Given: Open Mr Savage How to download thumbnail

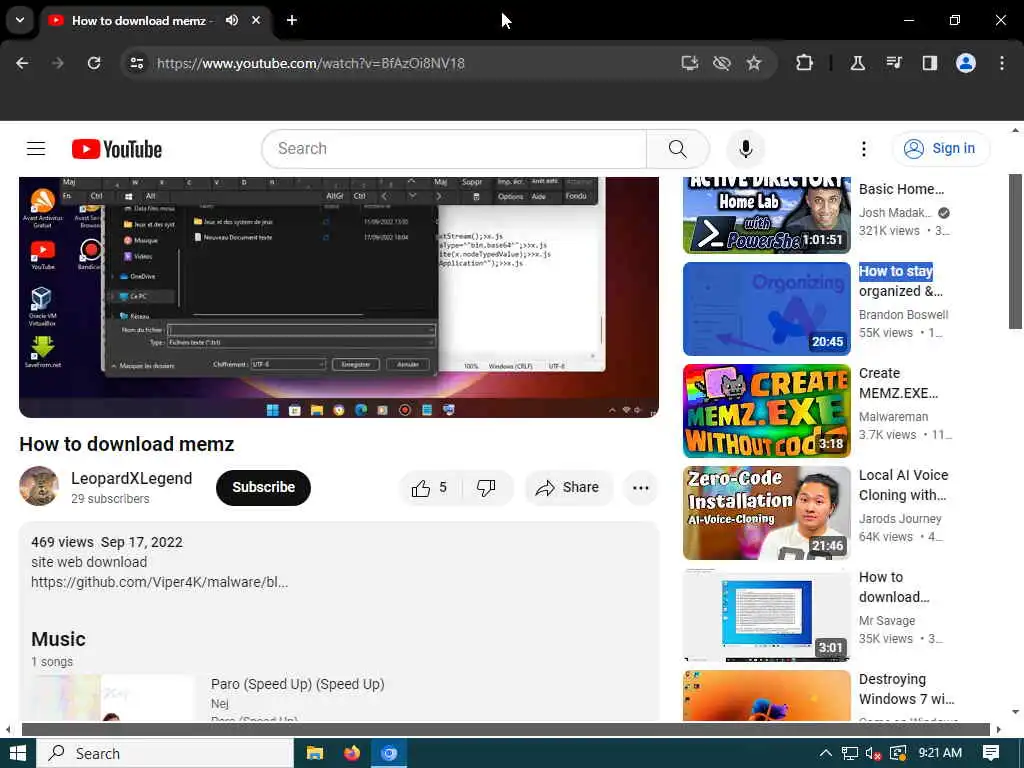Looking at the screenshot, I should pyautogui.click(x=767, y=615).
